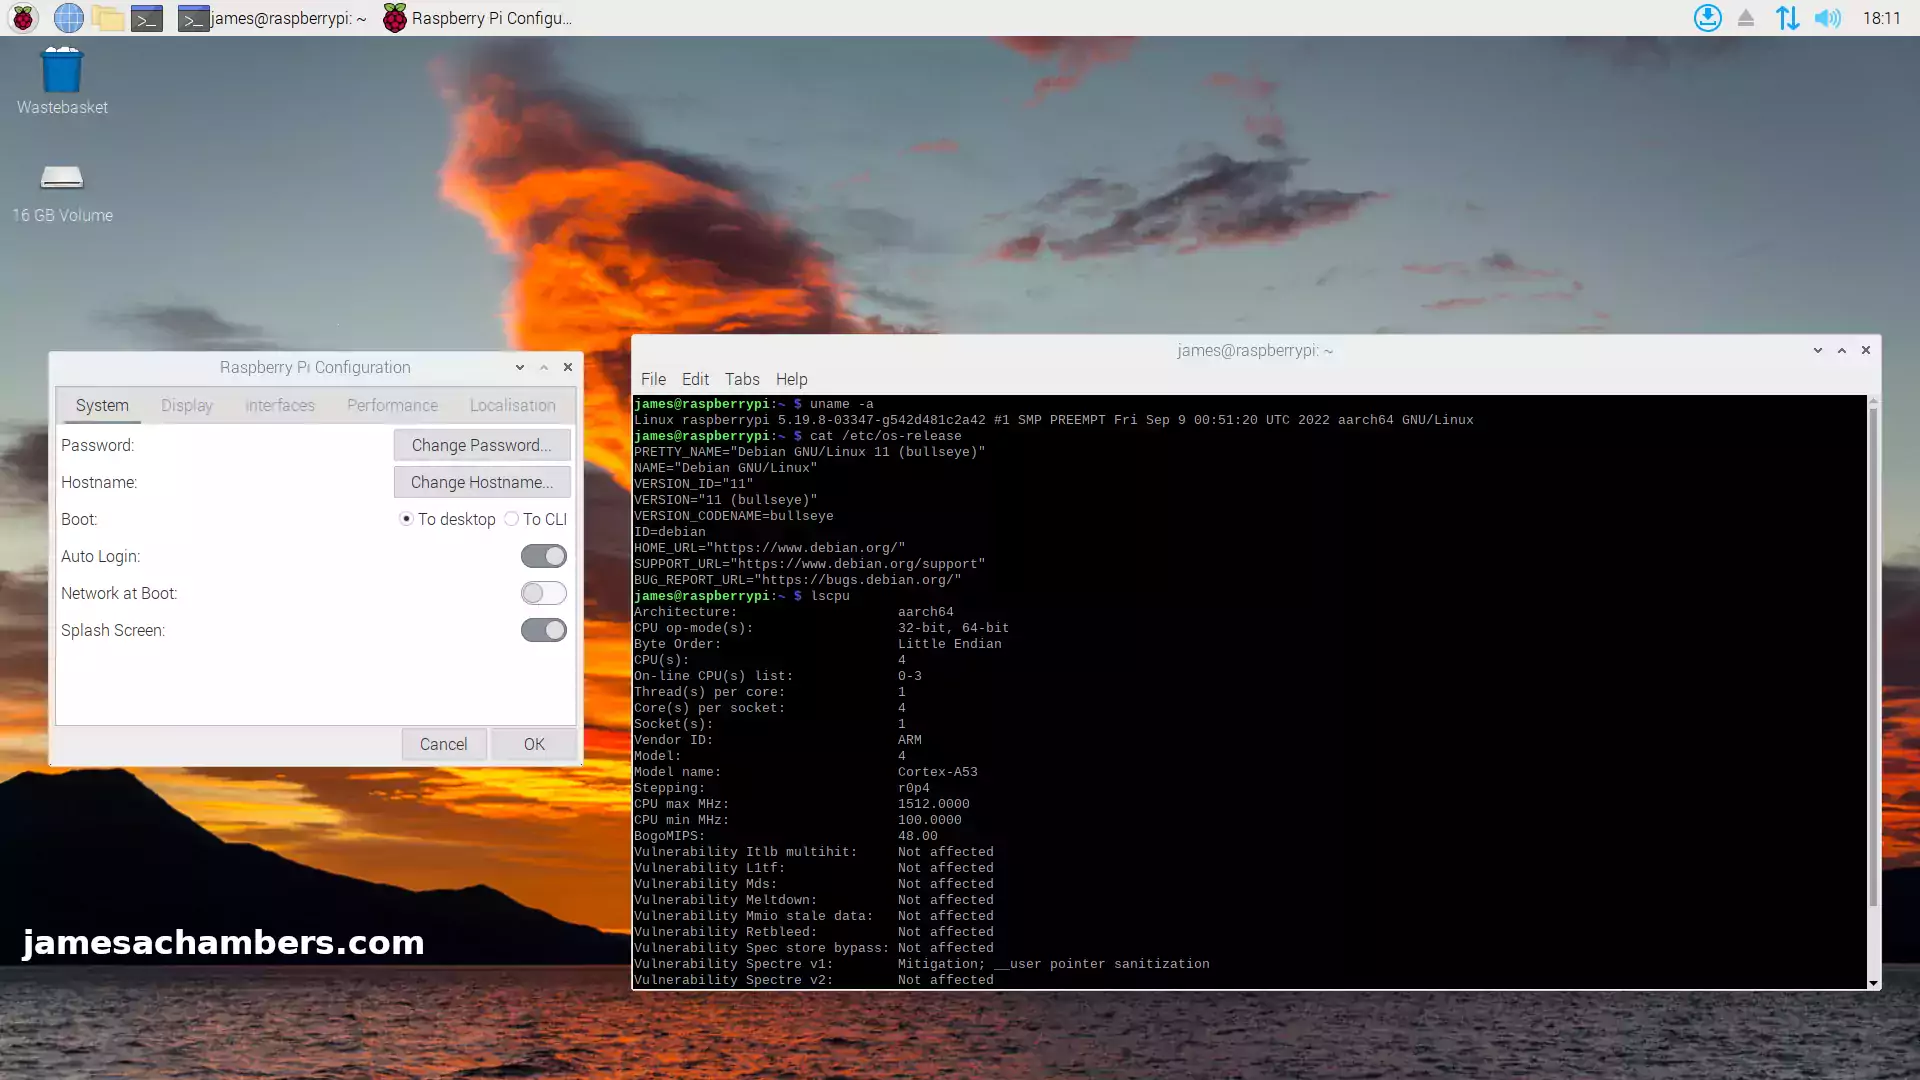Screen dimensions: 1920x1080
Task: Select the To CLI boot option
Action: point(536,519)
